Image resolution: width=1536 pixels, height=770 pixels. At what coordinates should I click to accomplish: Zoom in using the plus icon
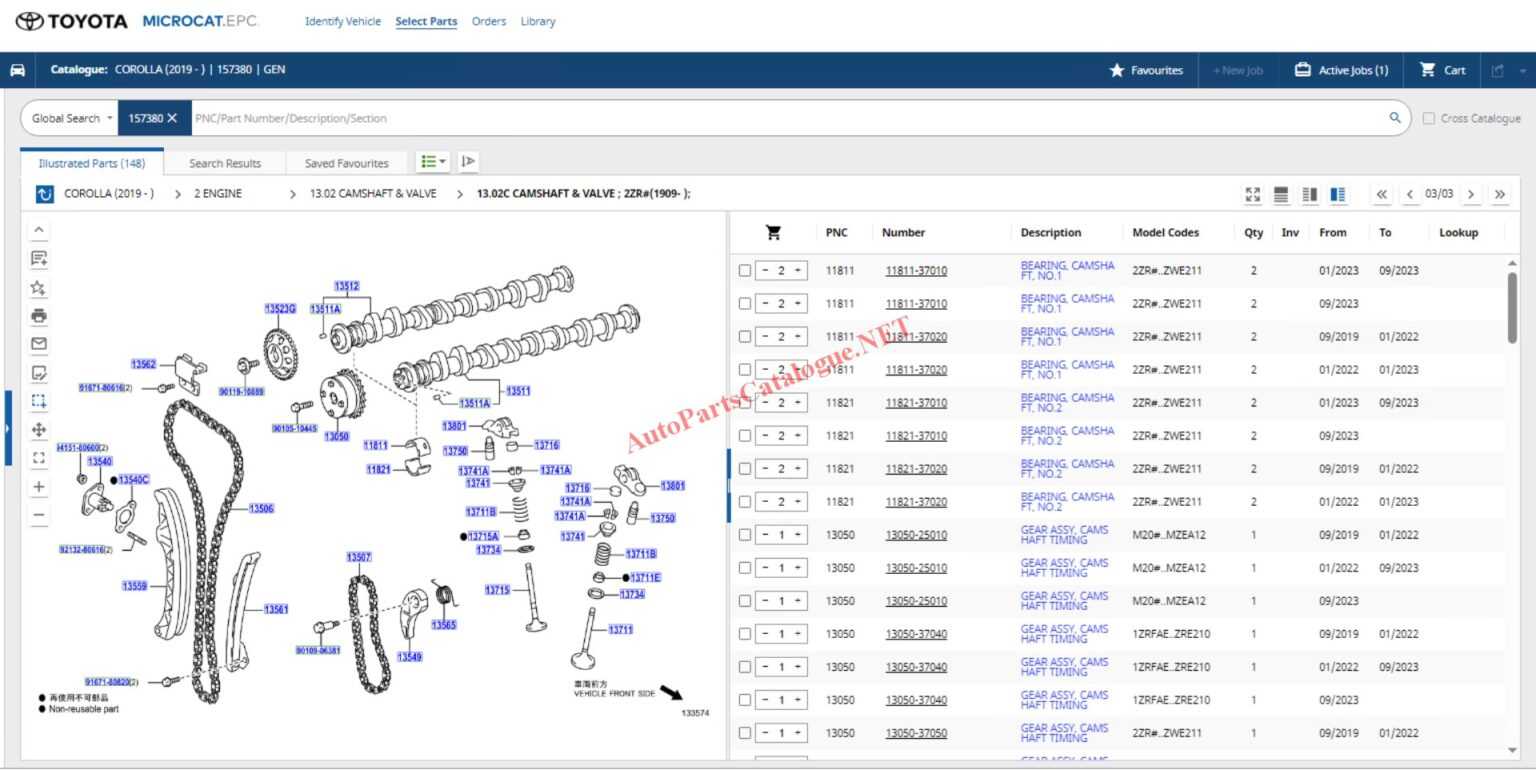(38, 486)
